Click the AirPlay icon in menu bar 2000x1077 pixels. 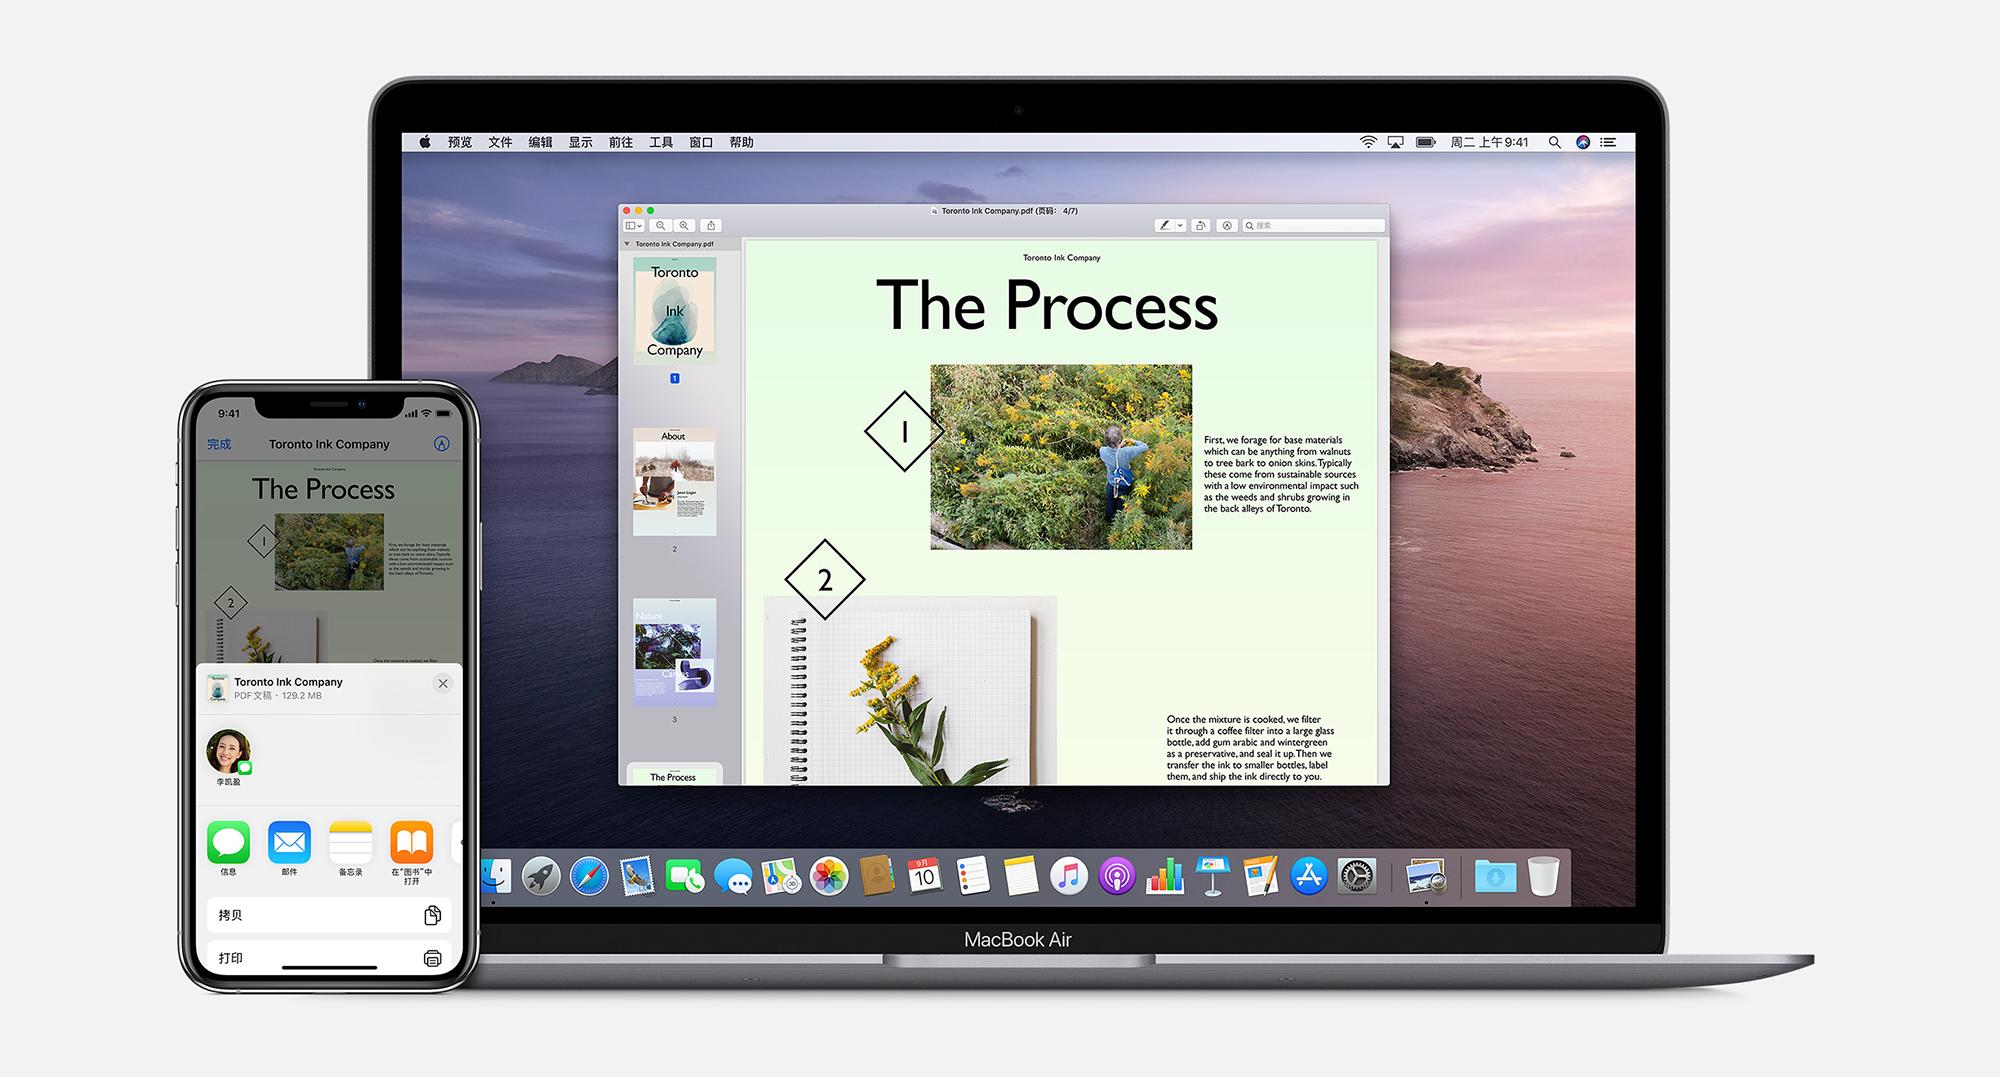click(x=1396, y=142)
